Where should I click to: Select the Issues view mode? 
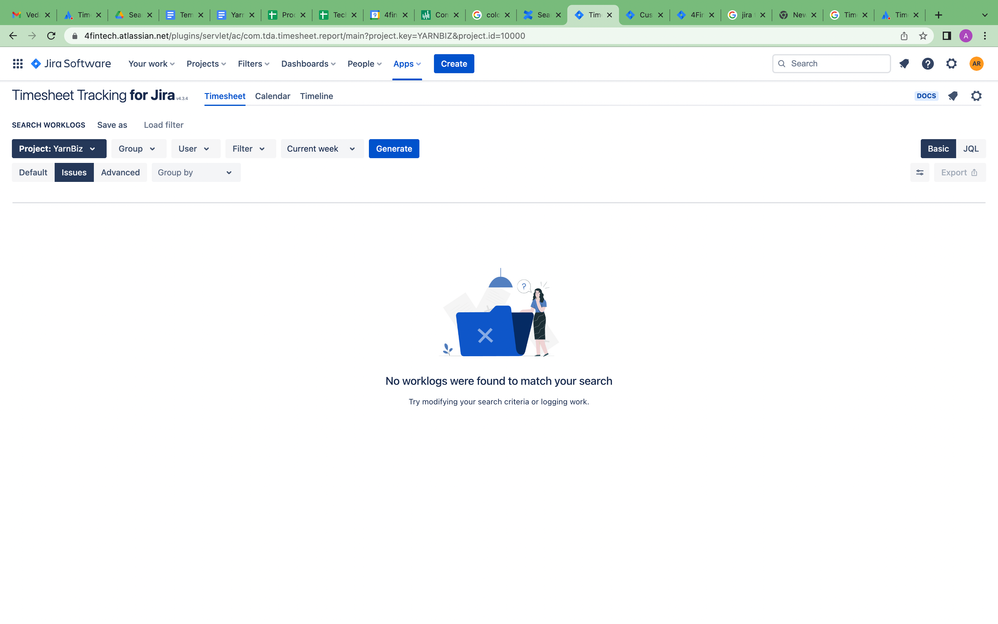click(74, 173)
